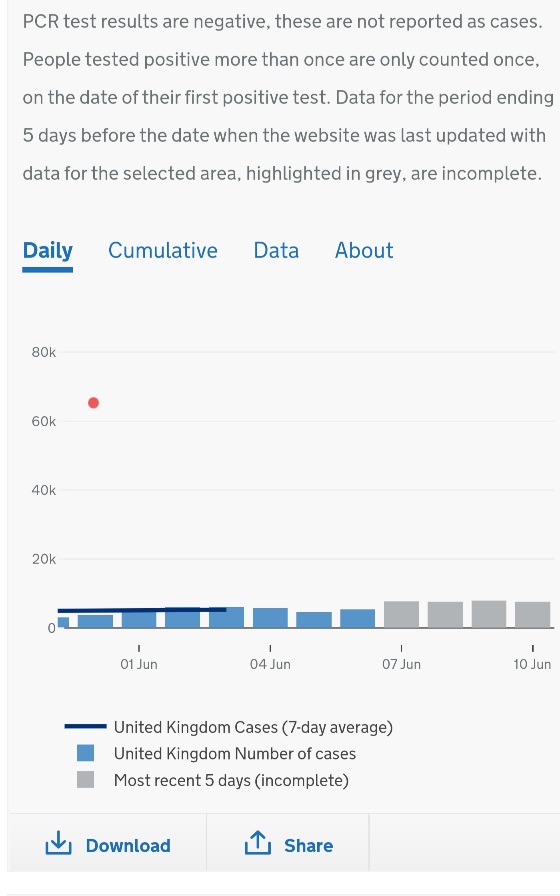Select the blue bar at 04 Jun
This screenshot has height=896, width=560.
pos(270,618)
